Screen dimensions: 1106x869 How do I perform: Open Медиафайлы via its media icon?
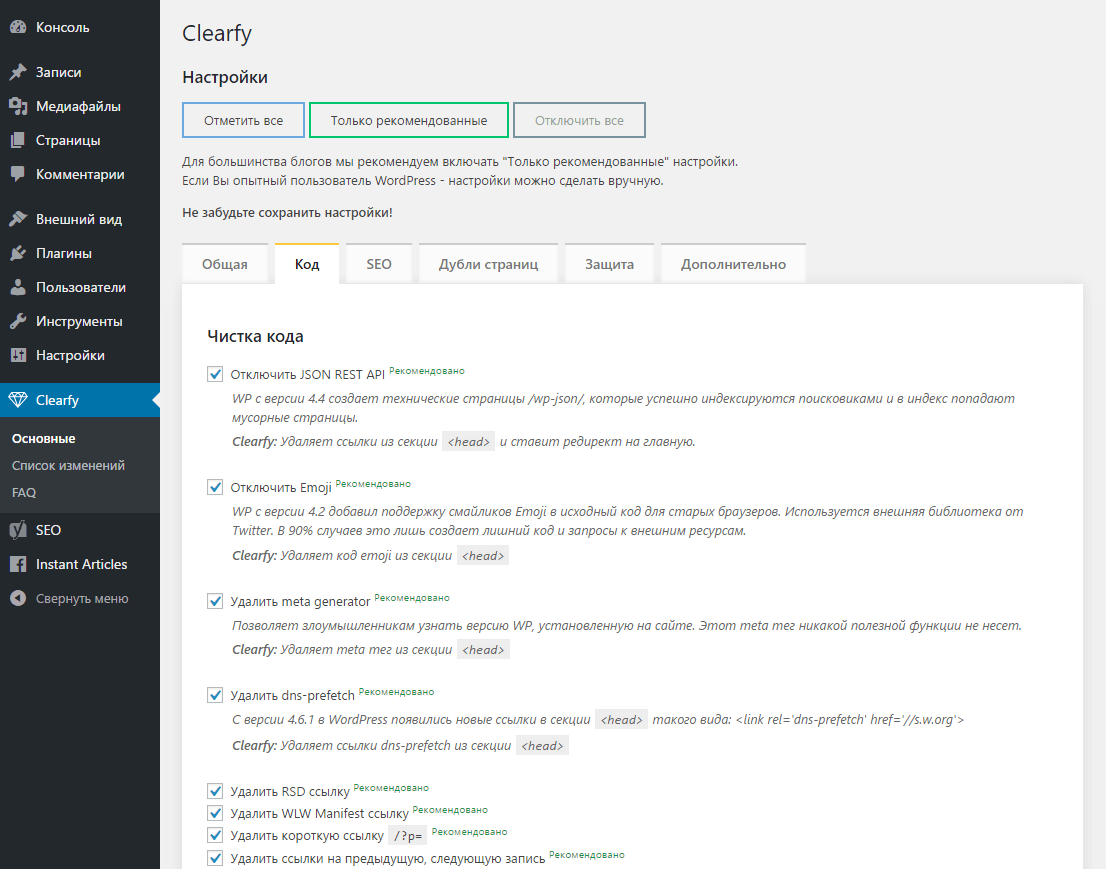pos(18,107)
